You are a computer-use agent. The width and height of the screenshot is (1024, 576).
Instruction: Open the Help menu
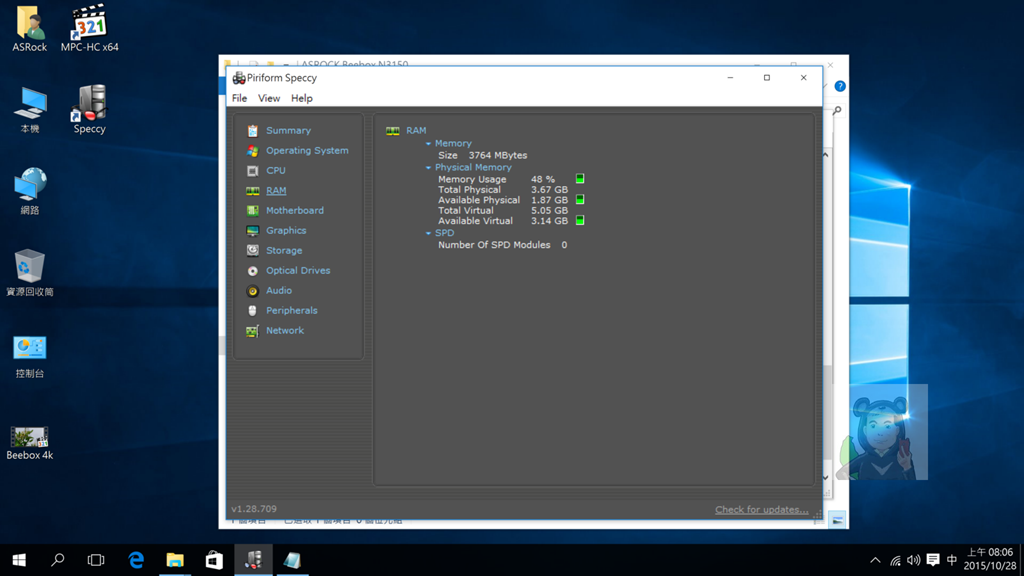coord(301,98)
